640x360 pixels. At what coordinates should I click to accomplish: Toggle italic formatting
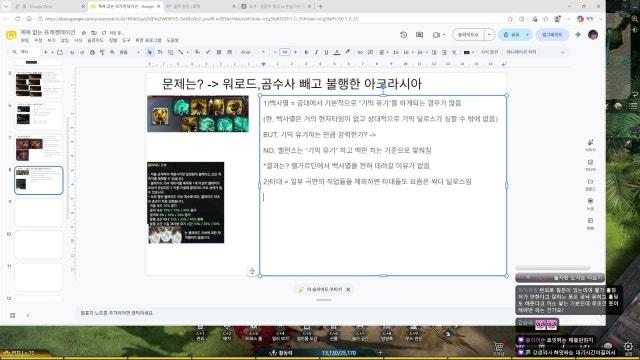pos(316,52)
